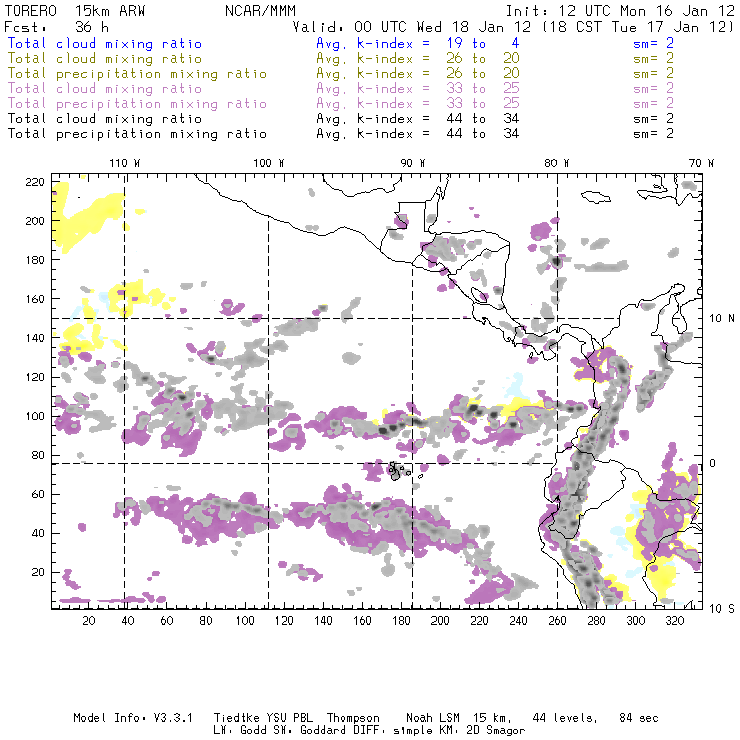
Task: Click the 'Valid: 00 UTC Wed 18 Jan 12' text
Action: tap(412, 27)
